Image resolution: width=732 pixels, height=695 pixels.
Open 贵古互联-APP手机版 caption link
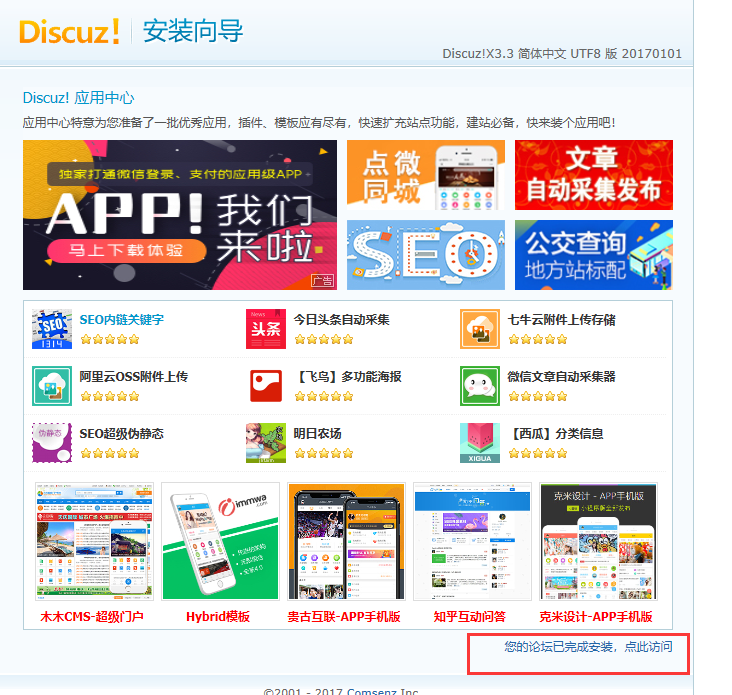click(344, 617)
